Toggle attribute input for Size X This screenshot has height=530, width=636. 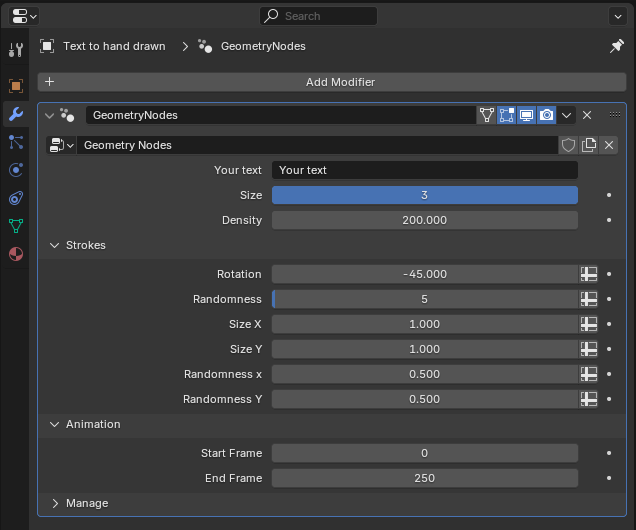tap(589, 324)
